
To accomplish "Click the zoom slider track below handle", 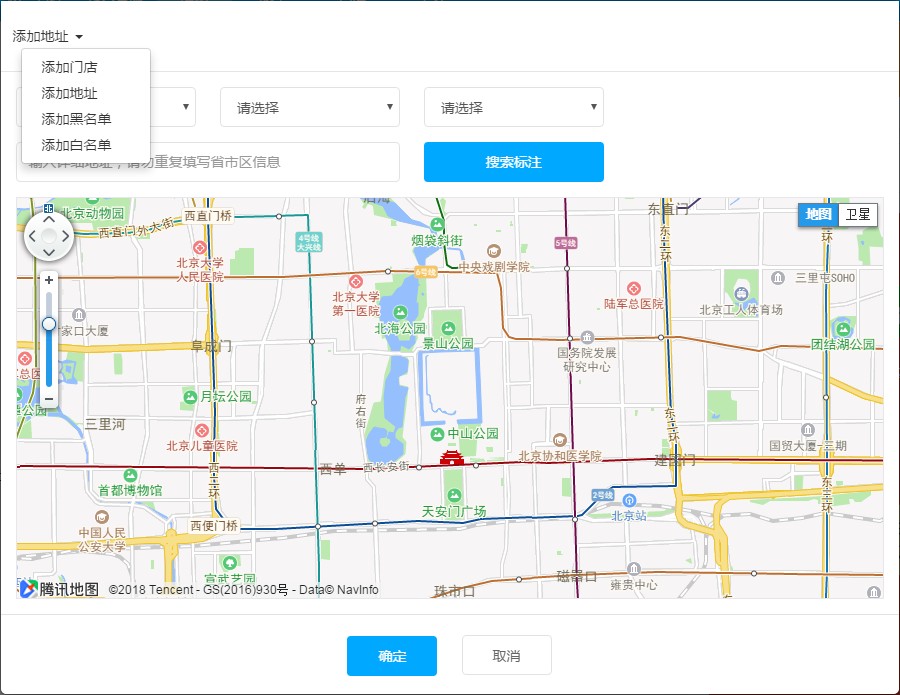I will click(x=49, y=360).
